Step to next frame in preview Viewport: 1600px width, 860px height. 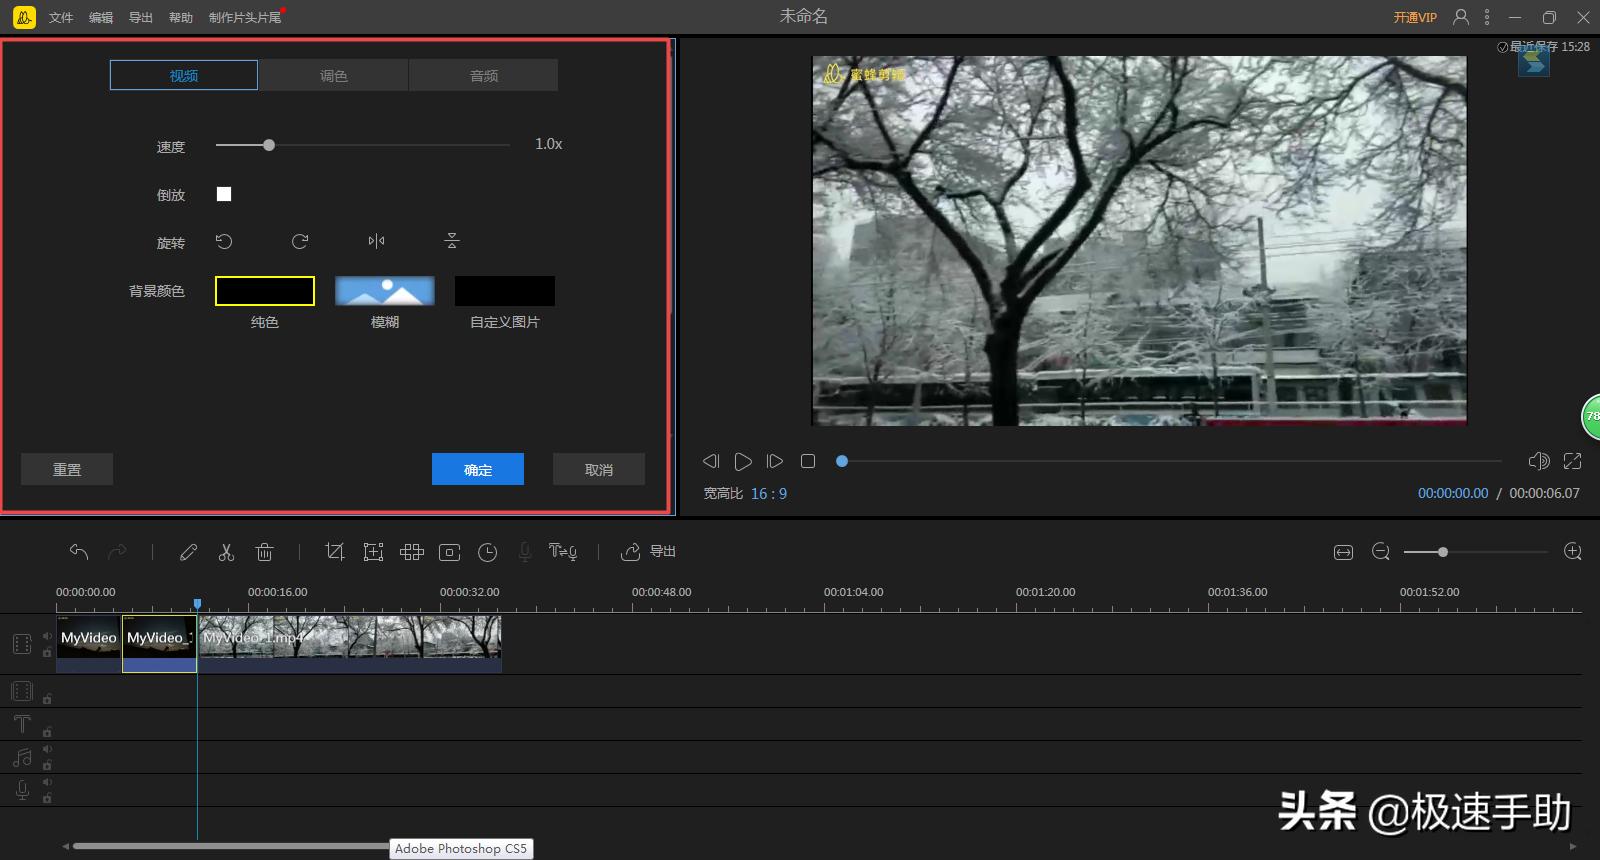[x=775, y=461]
